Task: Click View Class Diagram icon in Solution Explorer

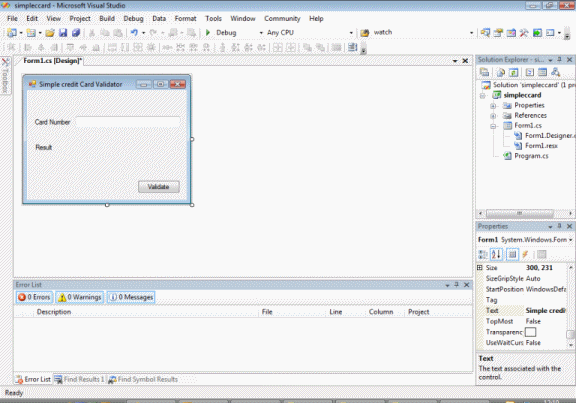Action: pos(555,72)
